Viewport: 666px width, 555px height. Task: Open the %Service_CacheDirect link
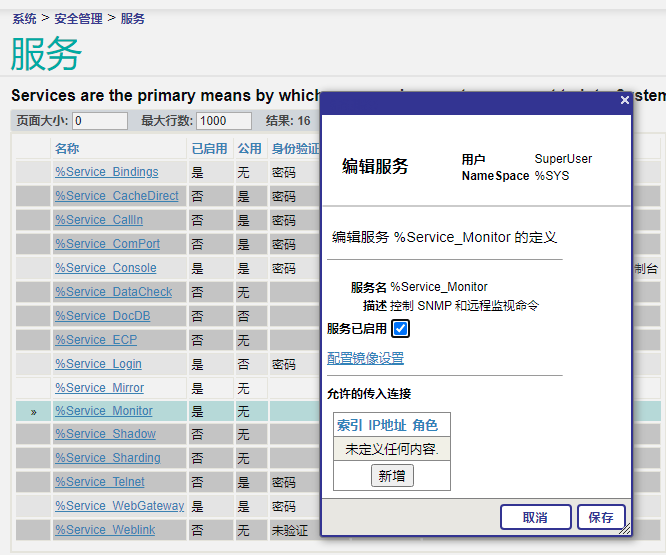pyautogui.click(x=116, y=196)
